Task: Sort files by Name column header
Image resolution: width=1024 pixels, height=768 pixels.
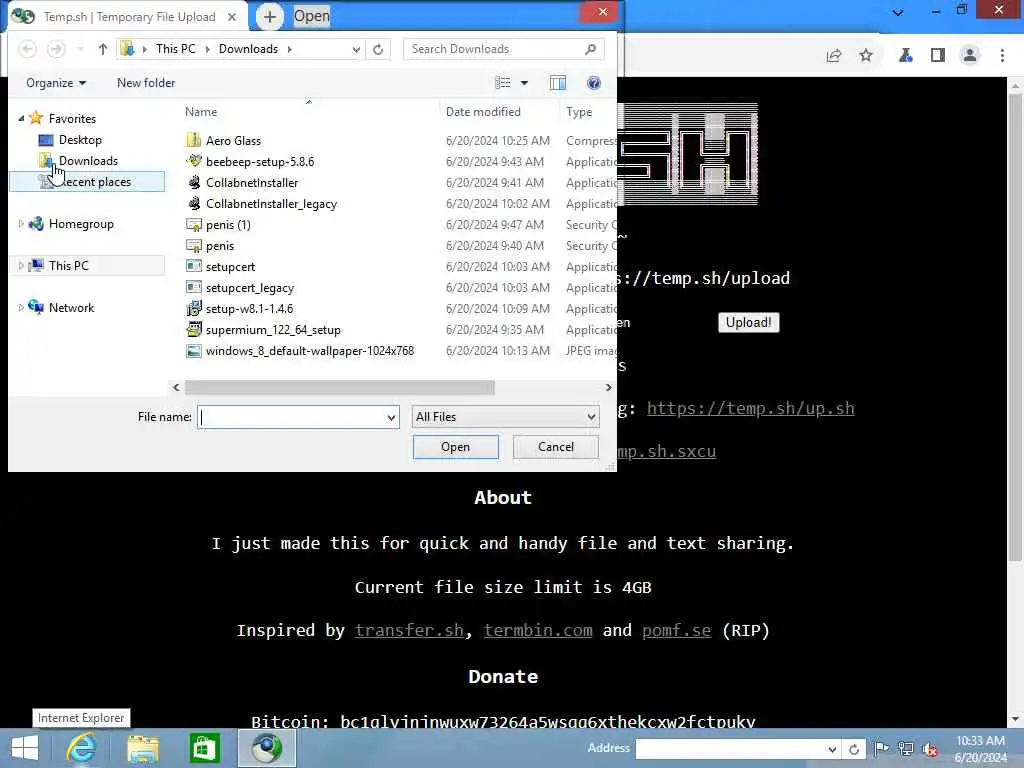Action: (x=200, y=112)
